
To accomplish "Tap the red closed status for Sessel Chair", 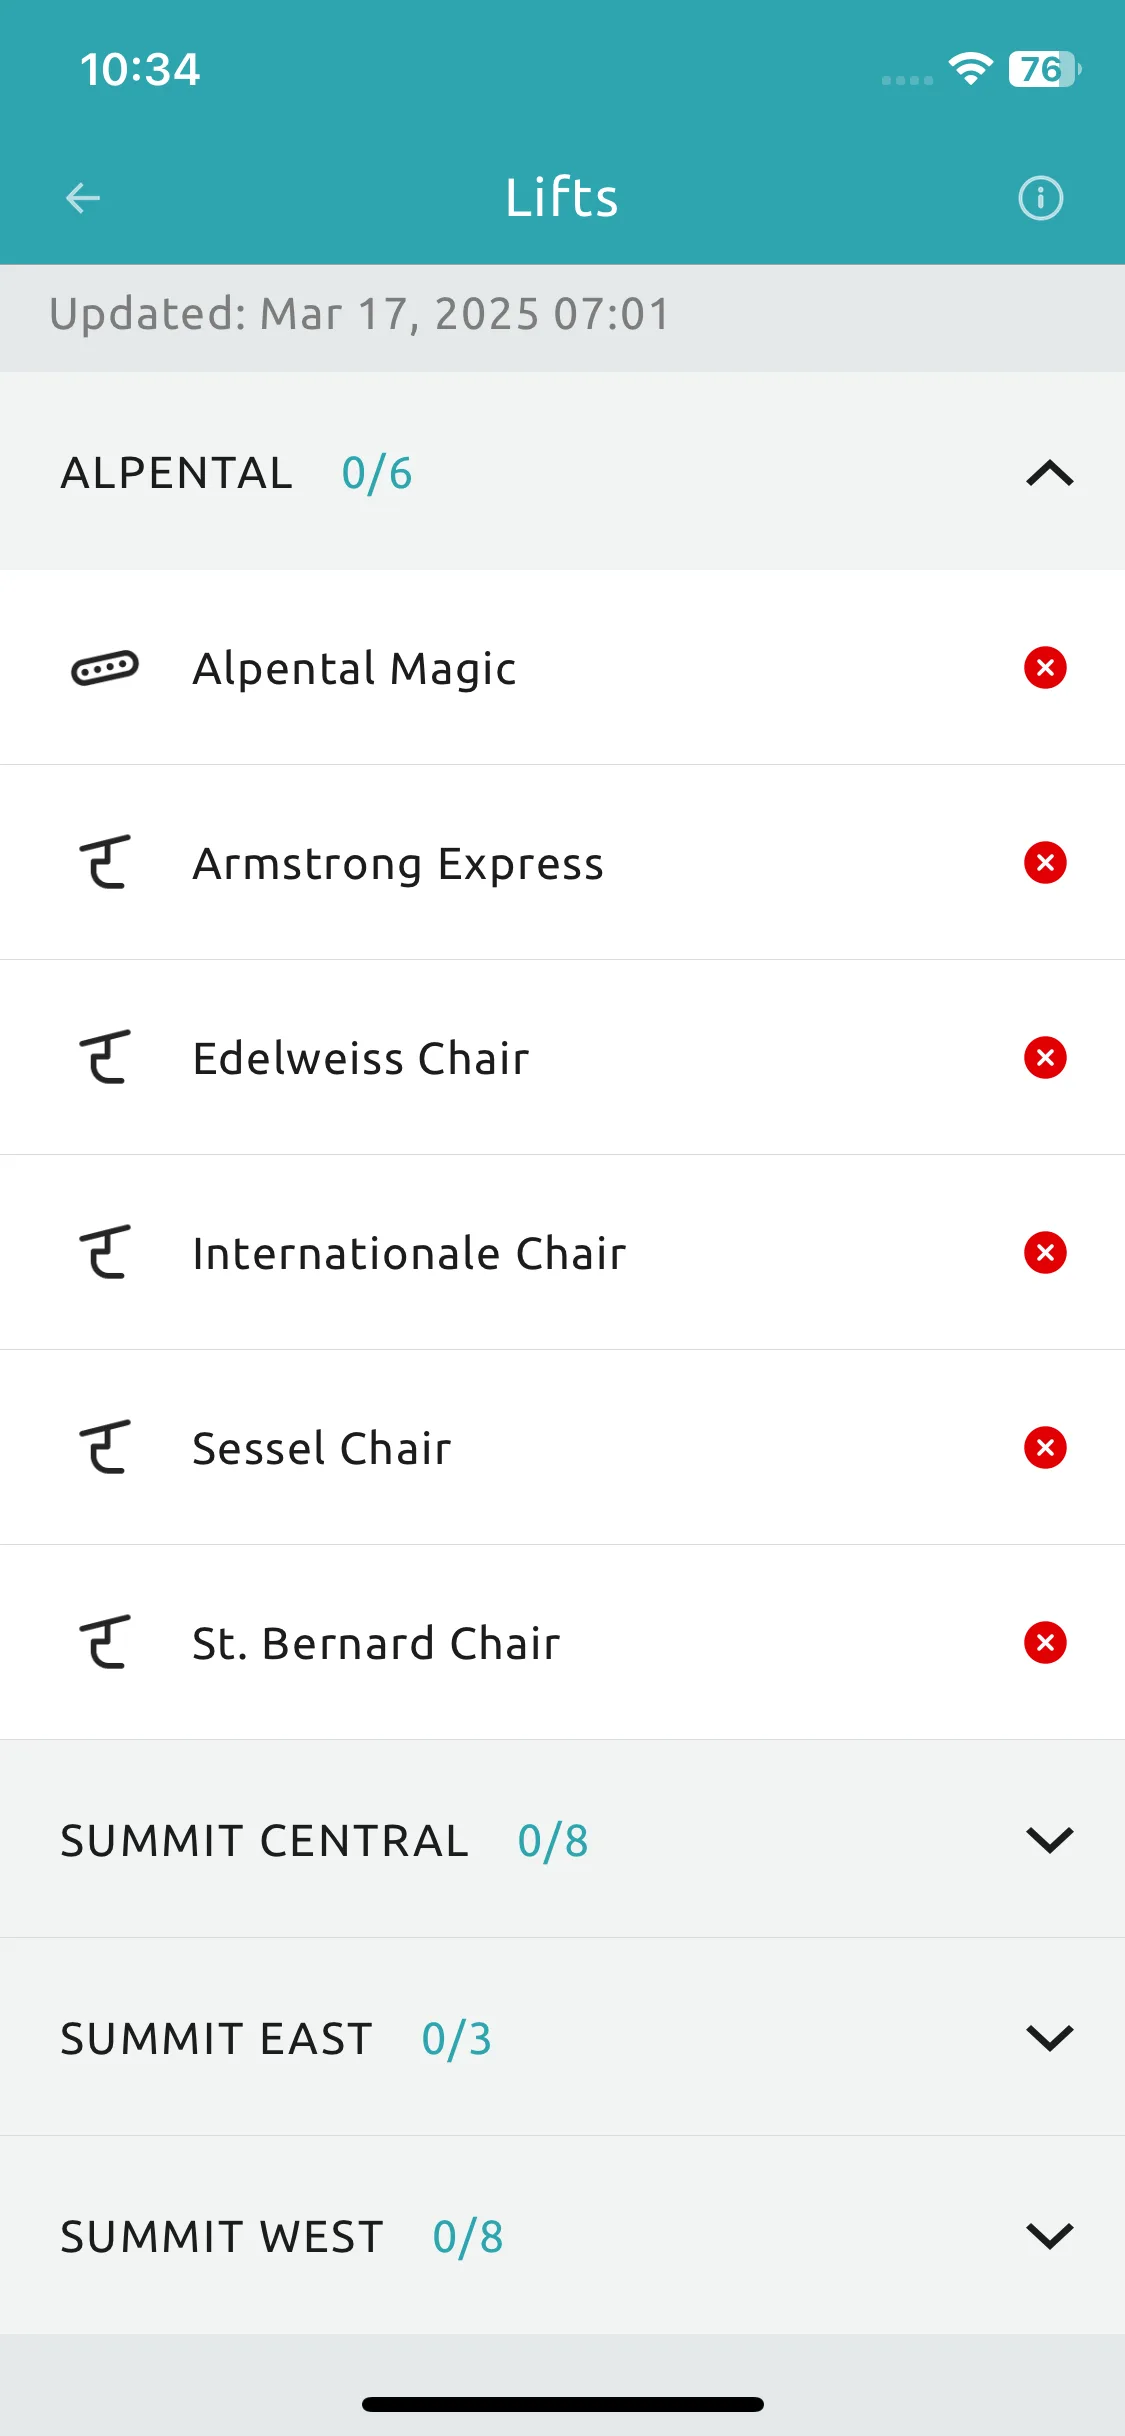I will [x=1045, y=1447].
